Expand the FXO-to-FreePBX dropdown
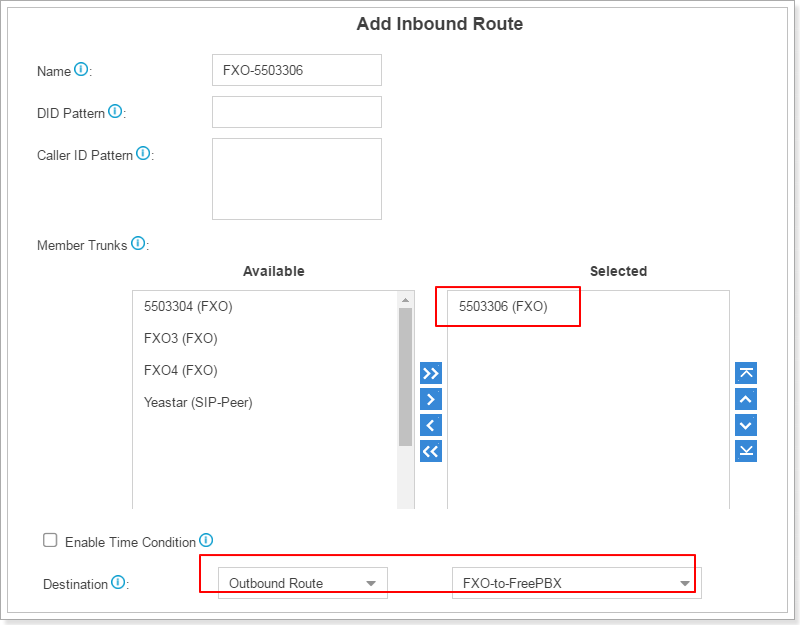Image resolution: width=800 pixels, height=625 pixels. click(x=576, y=583)
